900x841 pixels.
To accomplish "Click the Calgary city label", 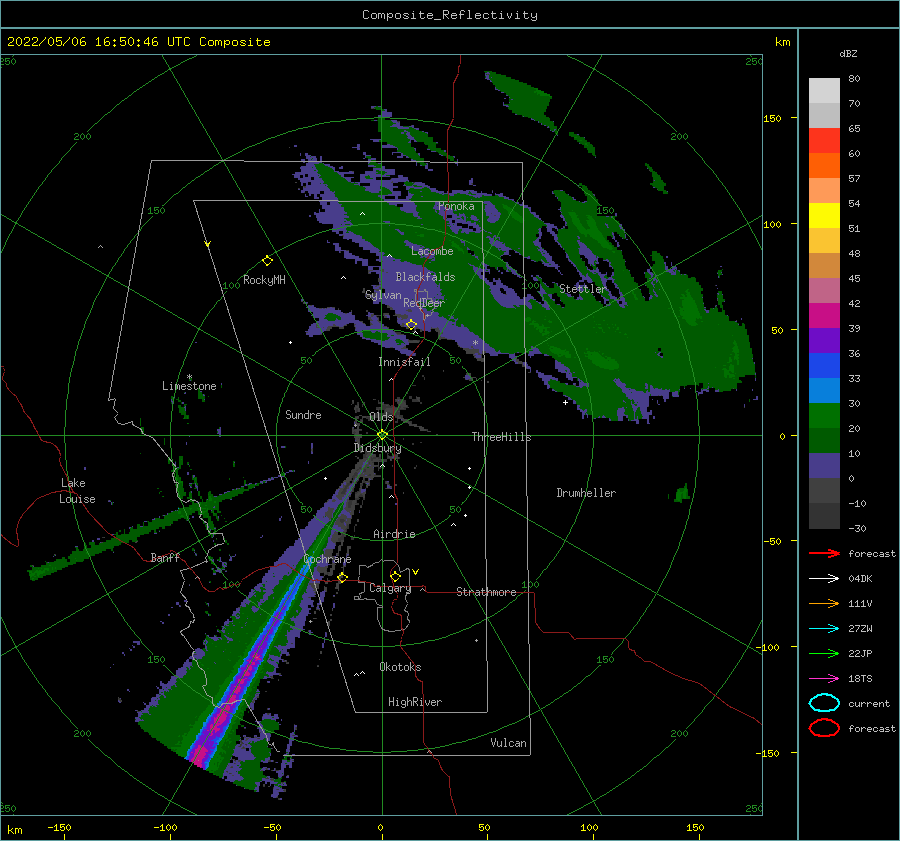I will click(x=390, y=588).
